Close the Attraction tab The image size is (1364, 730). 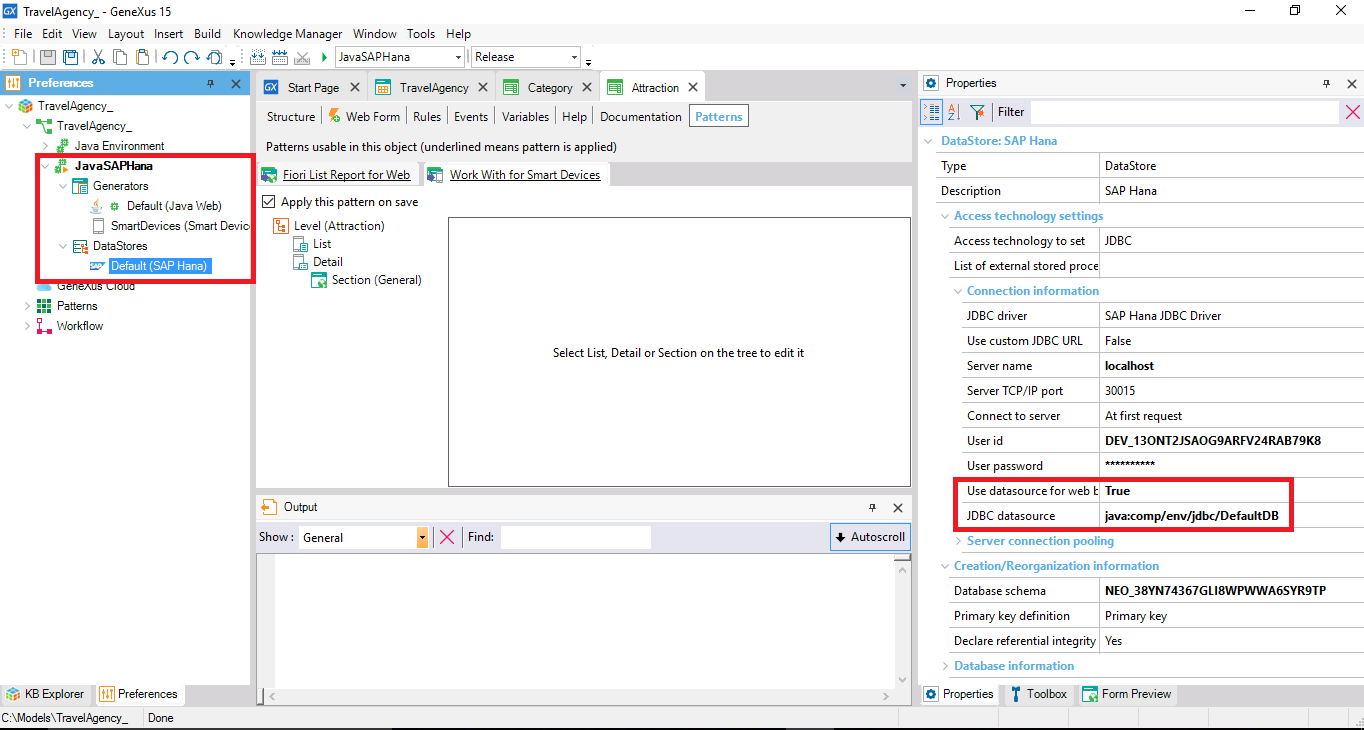click(694, 88)
